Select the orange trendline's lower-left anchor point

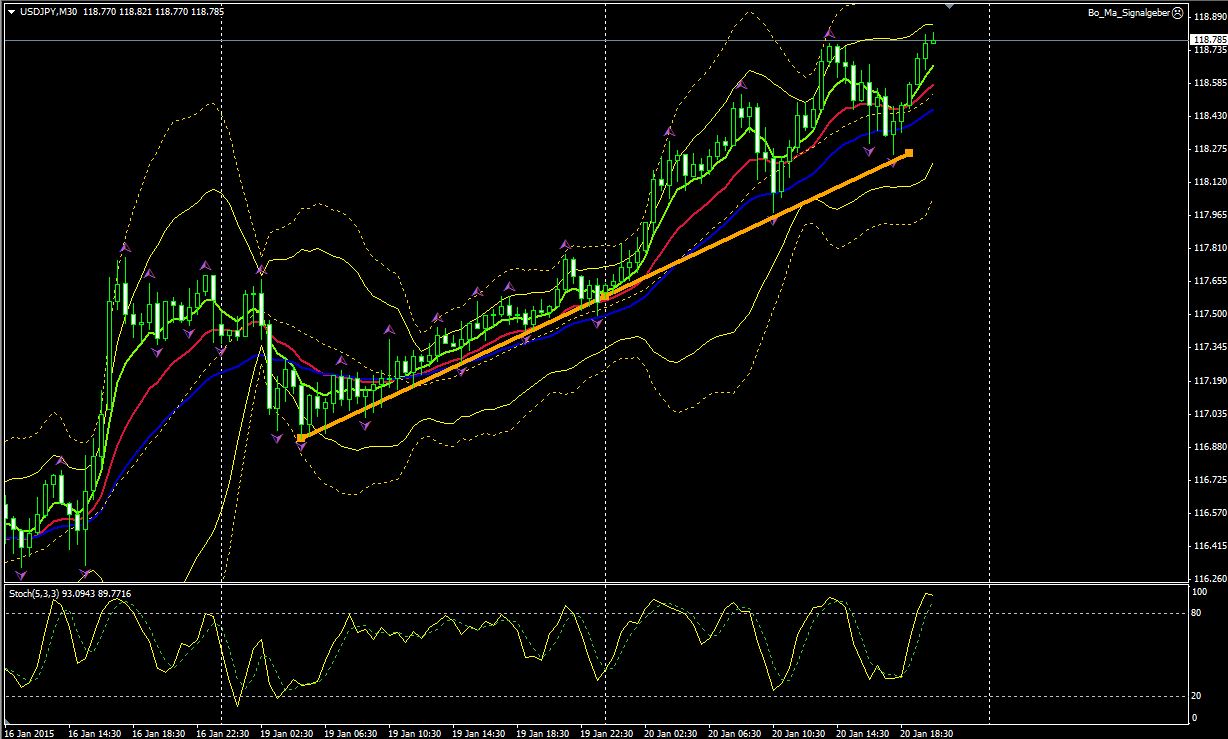pos(301,437)
